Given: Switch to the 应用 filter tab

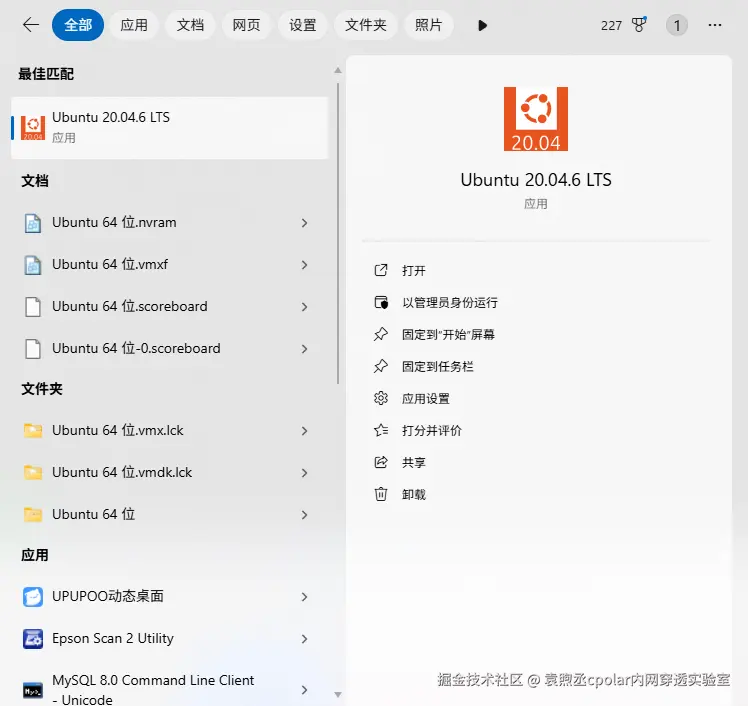Looking at the screenshot, I should click(x=134, y=25).
